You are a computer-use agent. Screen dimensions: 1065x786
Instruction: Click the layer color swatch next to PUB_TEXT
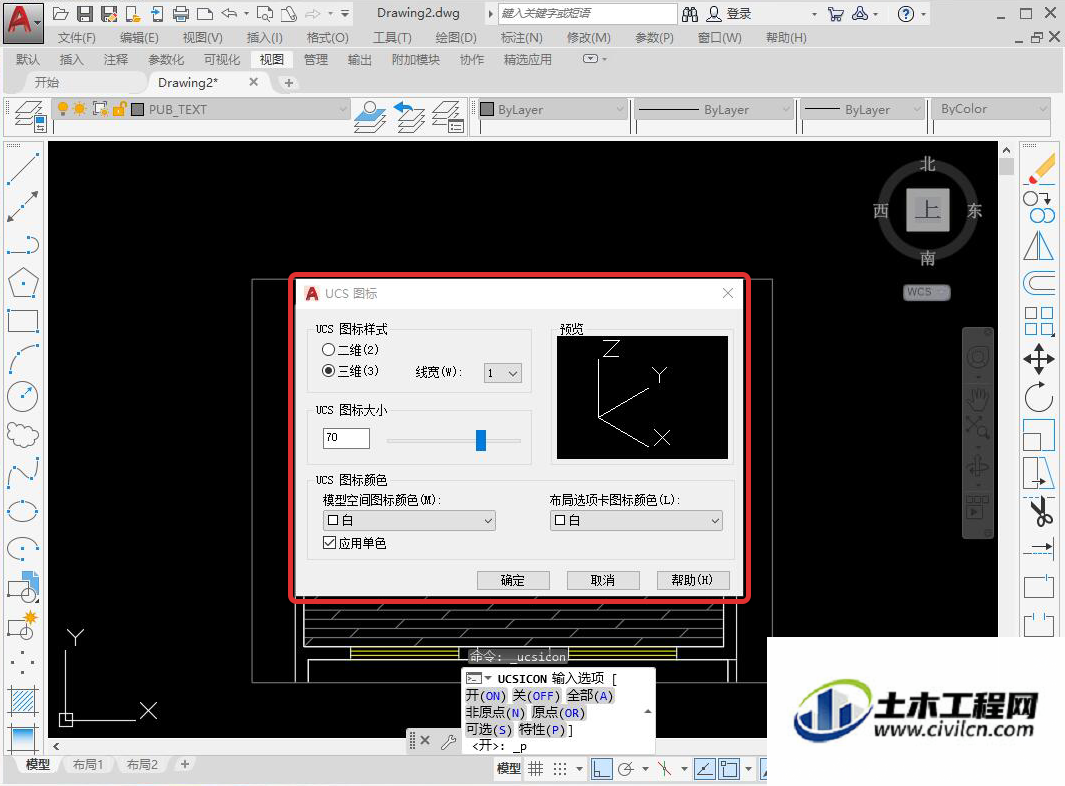[x=137, y=109]
